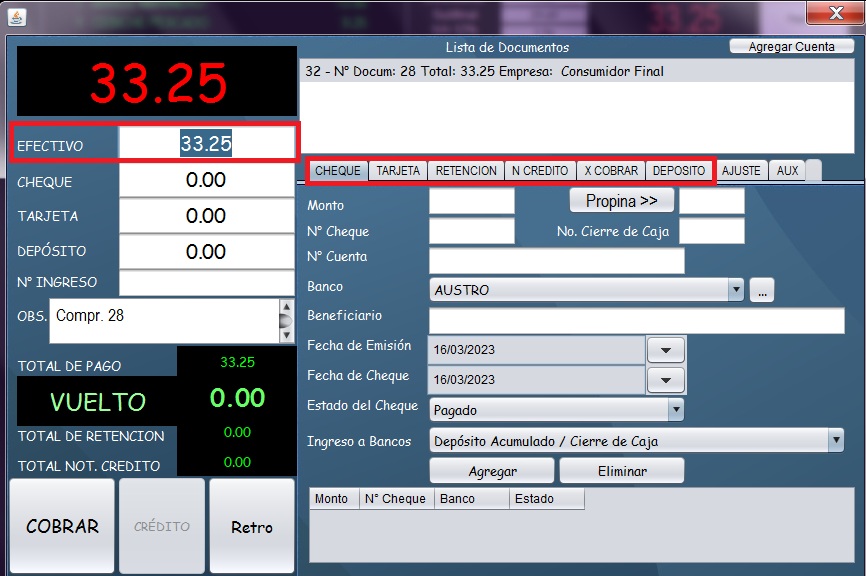The image size is (866, 576).
Task: Expand the Banco dropdown showing AUSTRO
Action: coord(736,291)
